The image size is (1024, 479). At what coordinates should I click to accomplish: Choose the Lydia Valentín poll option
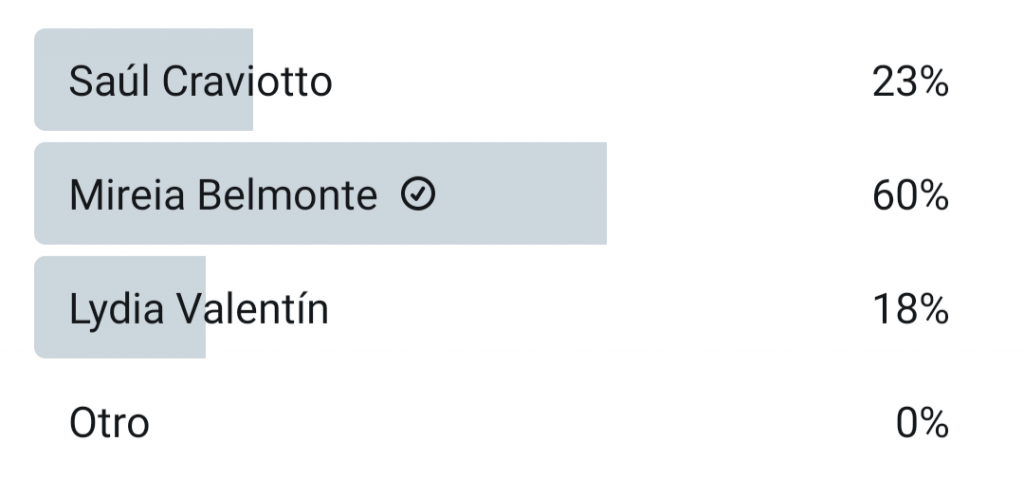tap(198, 310)
